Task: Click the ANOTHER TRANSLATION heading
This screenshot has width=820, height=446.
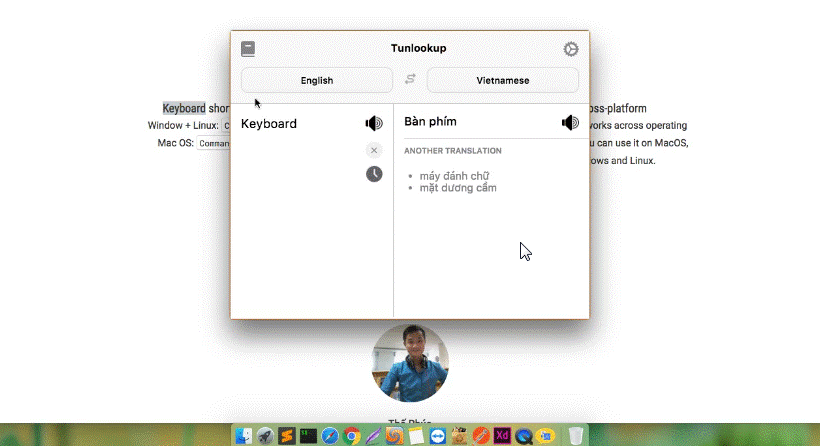Action: 453,151
